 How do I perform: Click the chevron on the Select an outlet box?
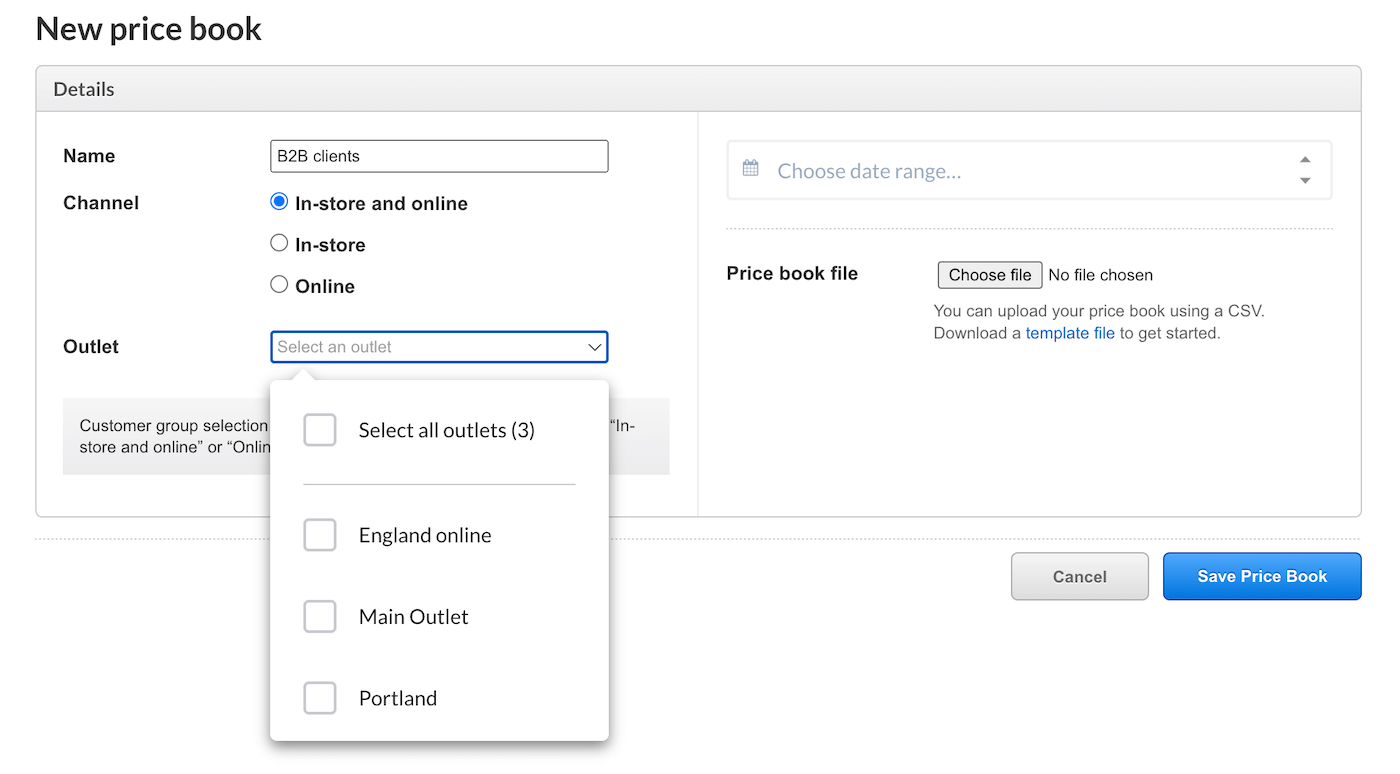pos(596,347)
